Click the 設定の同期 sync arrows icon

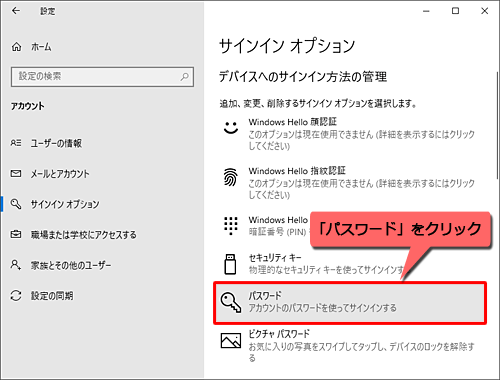point(16,296)
